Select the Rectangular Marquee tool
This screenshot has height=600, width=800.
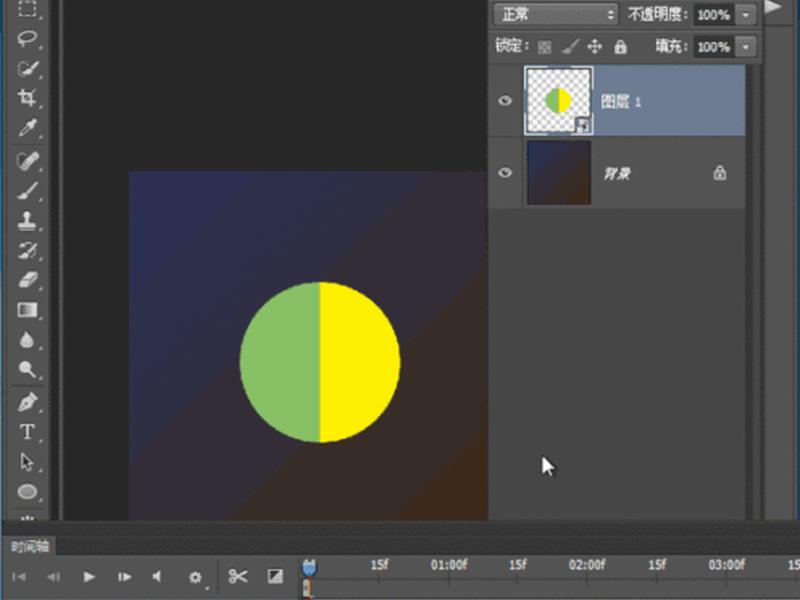[x=27, y=9]
